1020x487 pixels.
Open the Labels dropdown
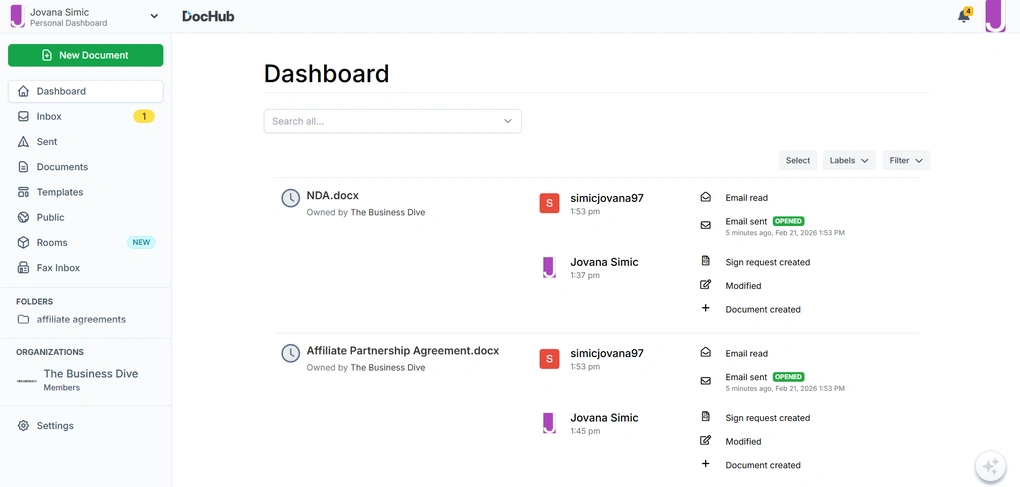pyautogui.click(x=849, y=161)
